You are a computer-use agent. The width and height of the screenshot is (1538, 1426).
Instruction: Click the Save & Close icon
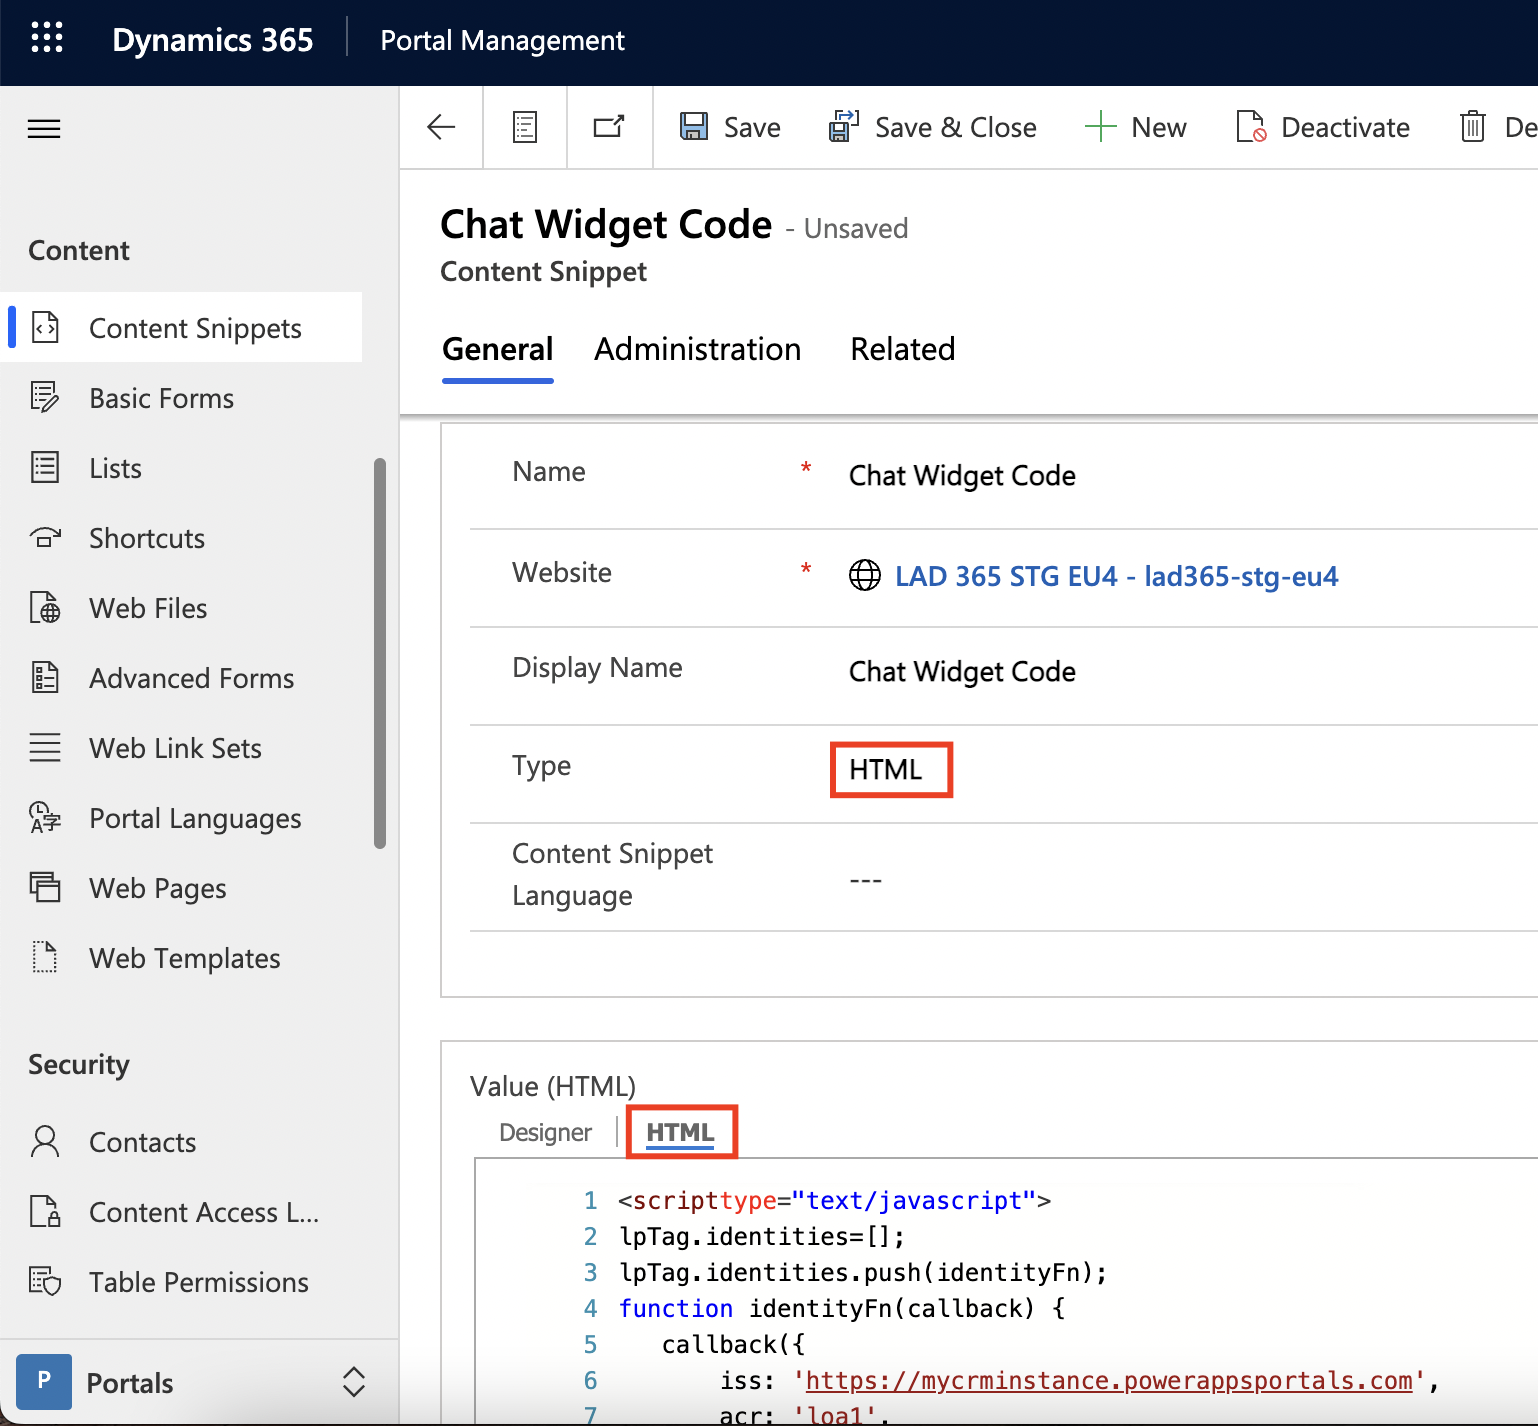click(x=844, y=126)
